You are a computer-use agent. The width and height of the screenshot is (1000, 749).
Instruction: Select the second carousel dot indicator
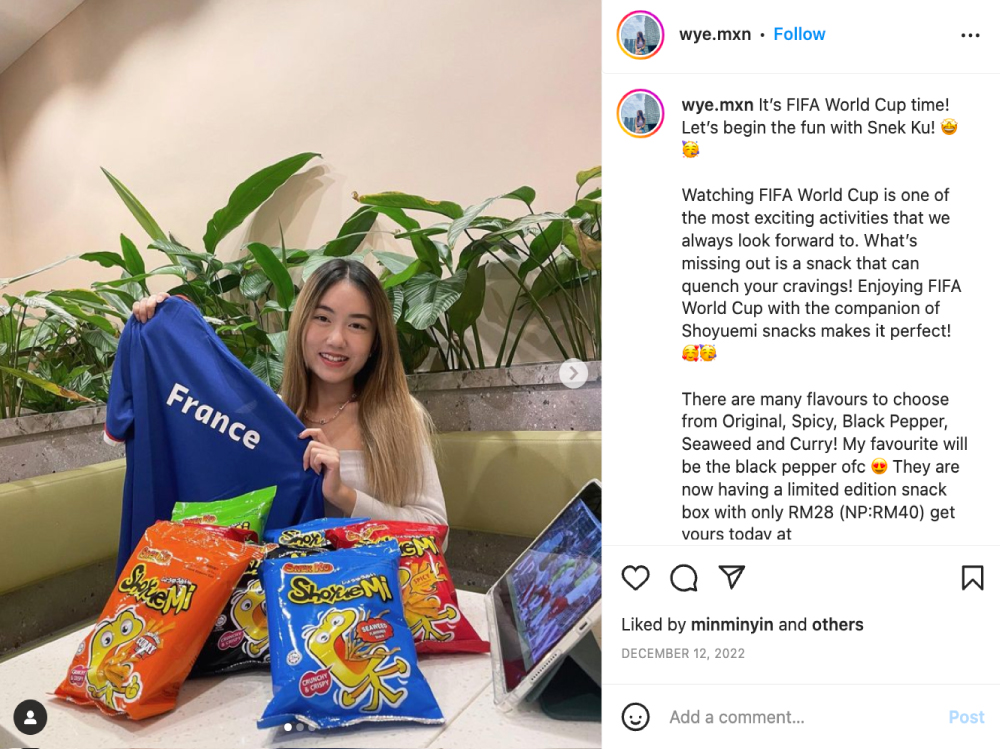click(300, 727)
